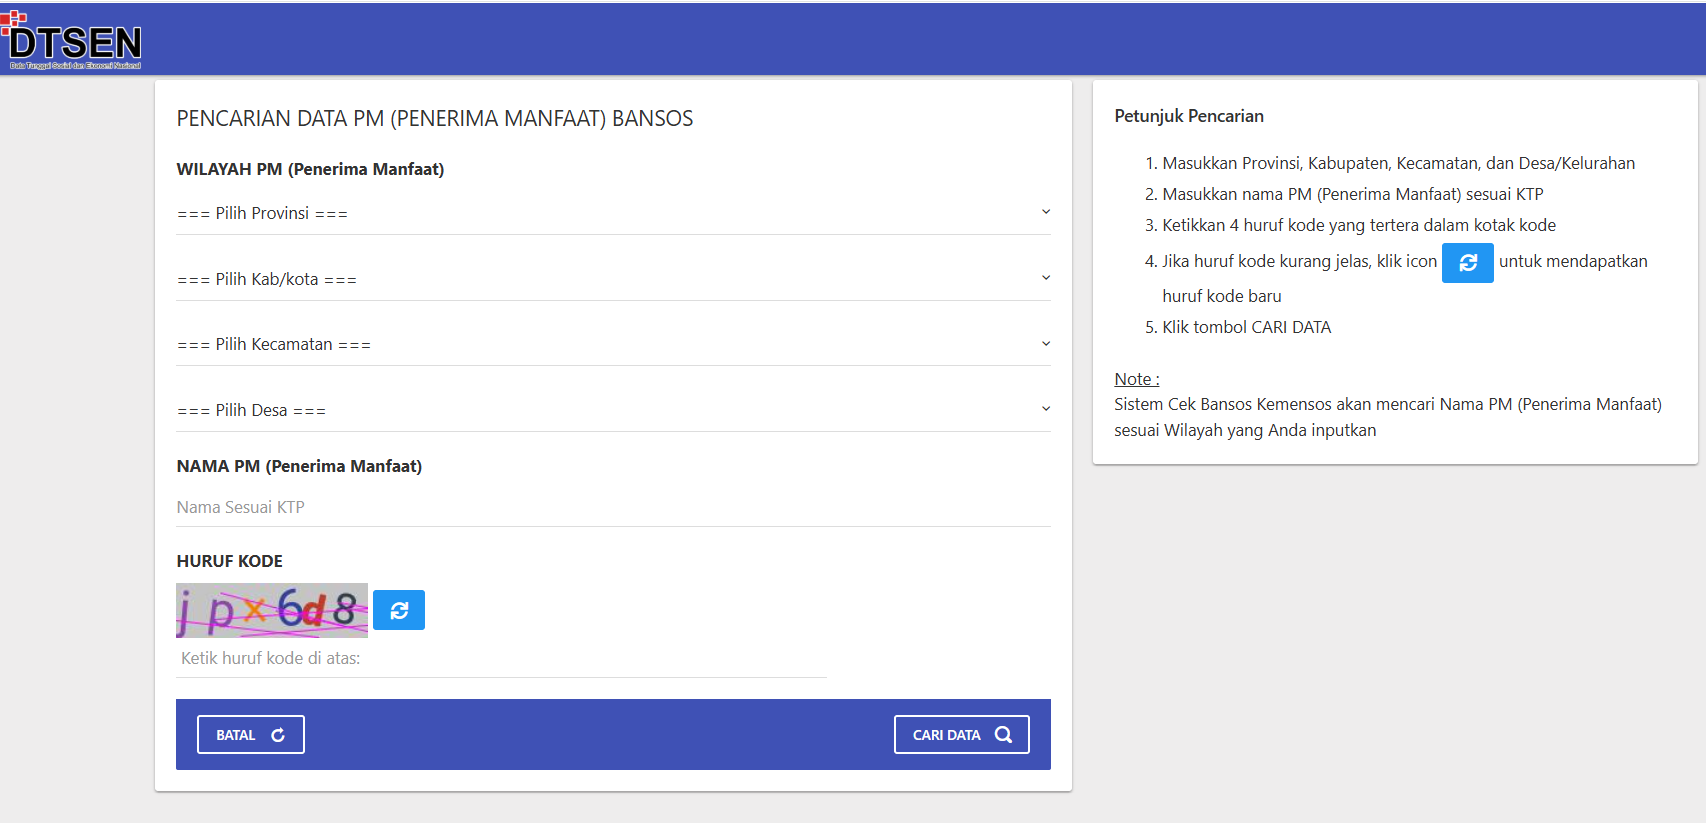Click the underlined Note: text
Screen dimensions: 1706x823
(x=1136, y=379)
